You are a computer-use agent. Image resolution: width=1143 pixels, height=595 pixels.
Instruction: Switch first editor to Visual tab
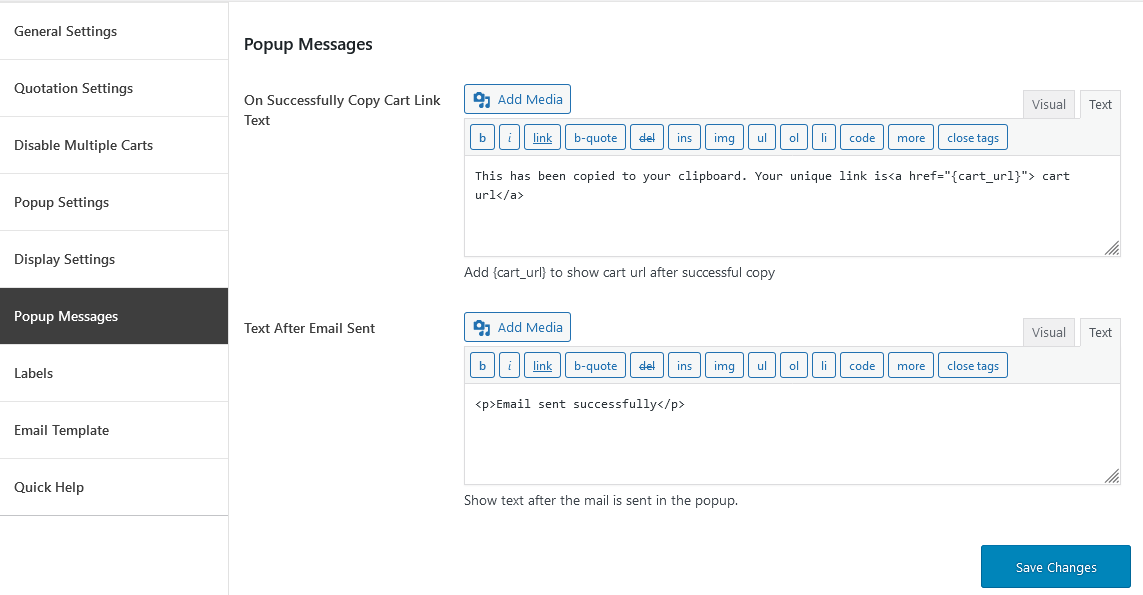pyautogui.click(x=1048, y=104)
